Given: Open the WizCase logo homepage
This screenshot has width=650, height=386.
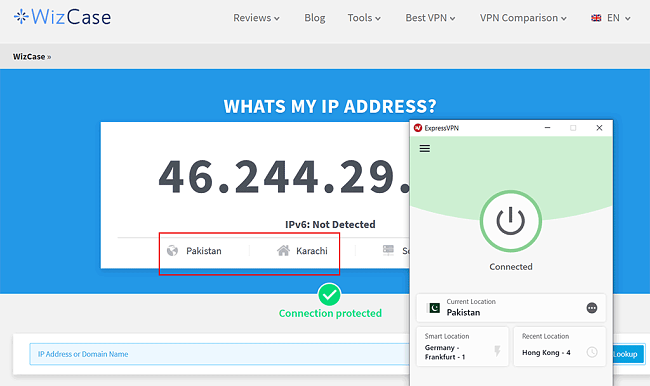Looking at the screenshot, I should click(x=63, y=17).
